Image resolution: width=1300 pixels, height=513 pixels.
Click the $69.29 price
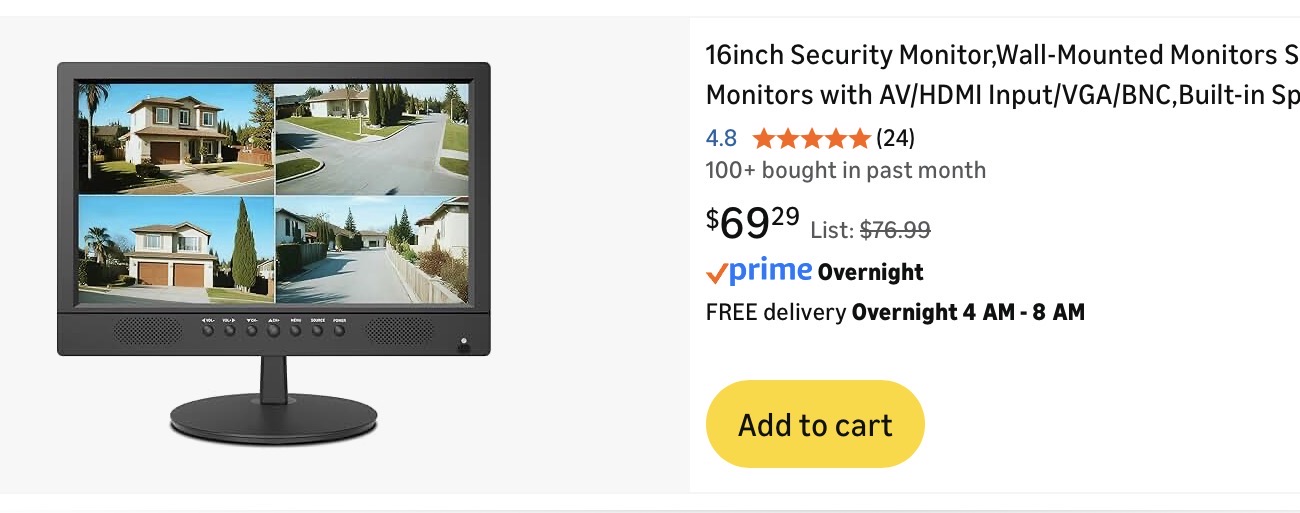[x=753, y=222]
